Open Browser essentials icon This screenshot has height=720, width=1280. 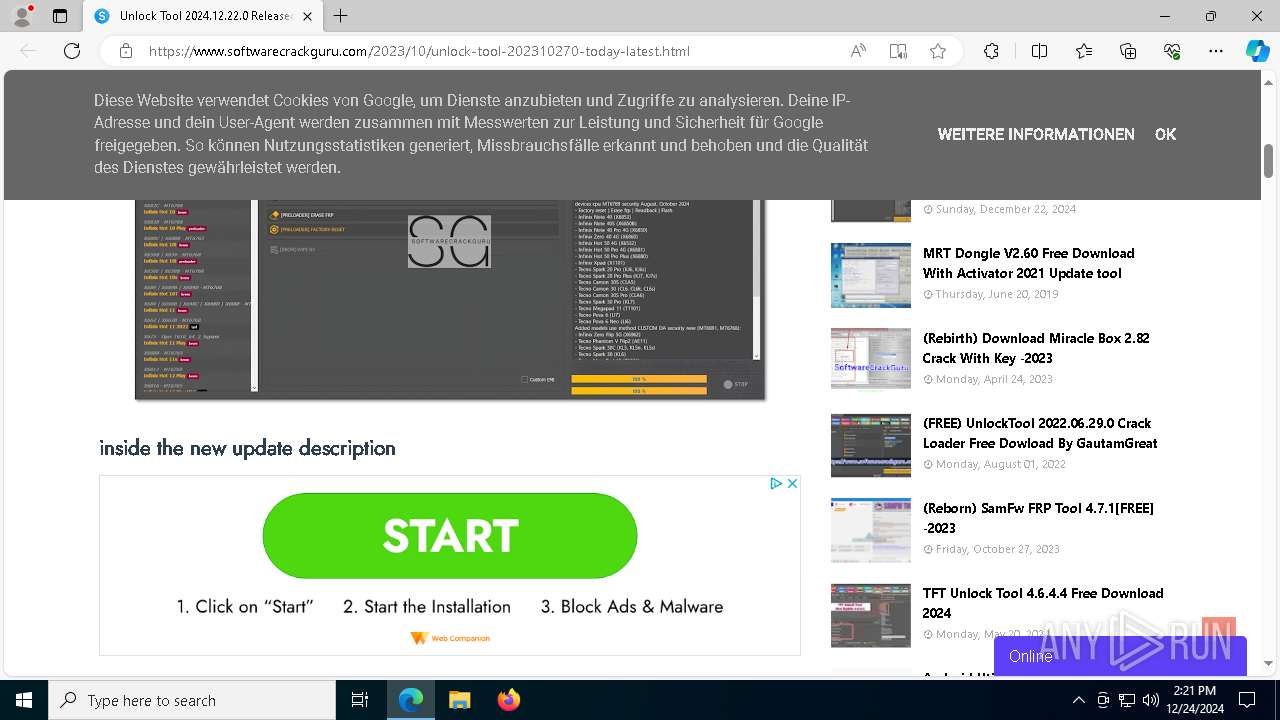click(x=1172, y=51)
